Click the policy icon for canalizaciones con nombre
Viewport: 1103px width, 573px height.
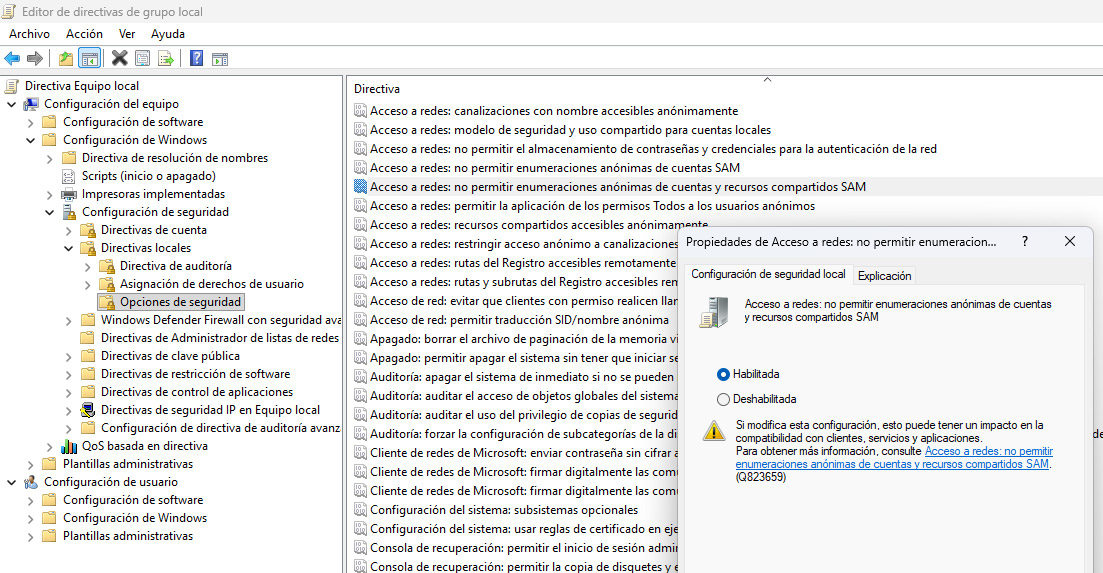[360, 110]
